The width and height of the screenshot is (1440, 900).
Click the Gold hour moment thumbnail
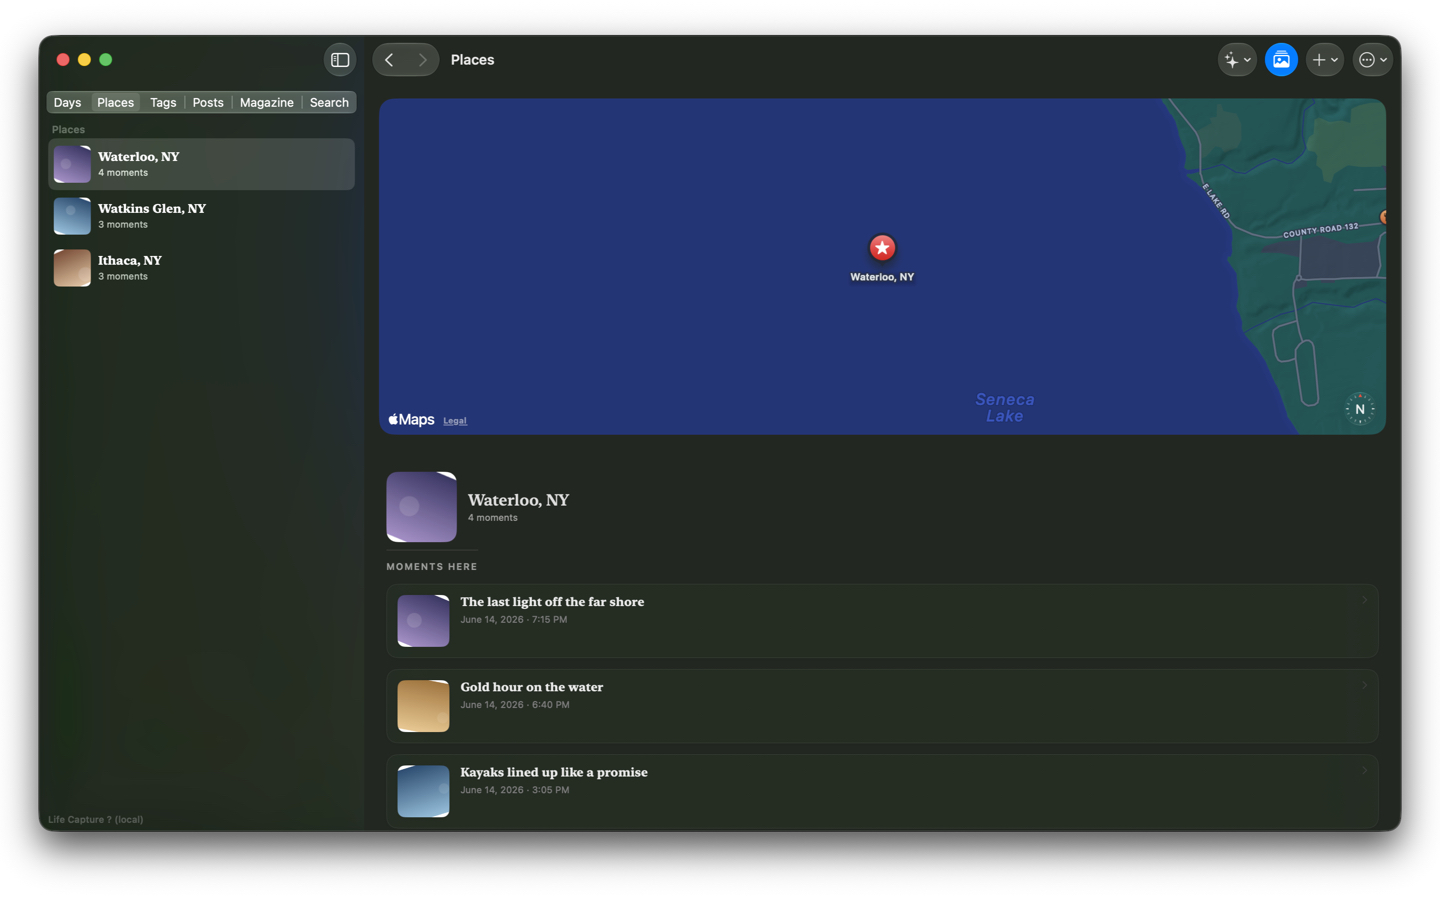(x=423, y=706)
